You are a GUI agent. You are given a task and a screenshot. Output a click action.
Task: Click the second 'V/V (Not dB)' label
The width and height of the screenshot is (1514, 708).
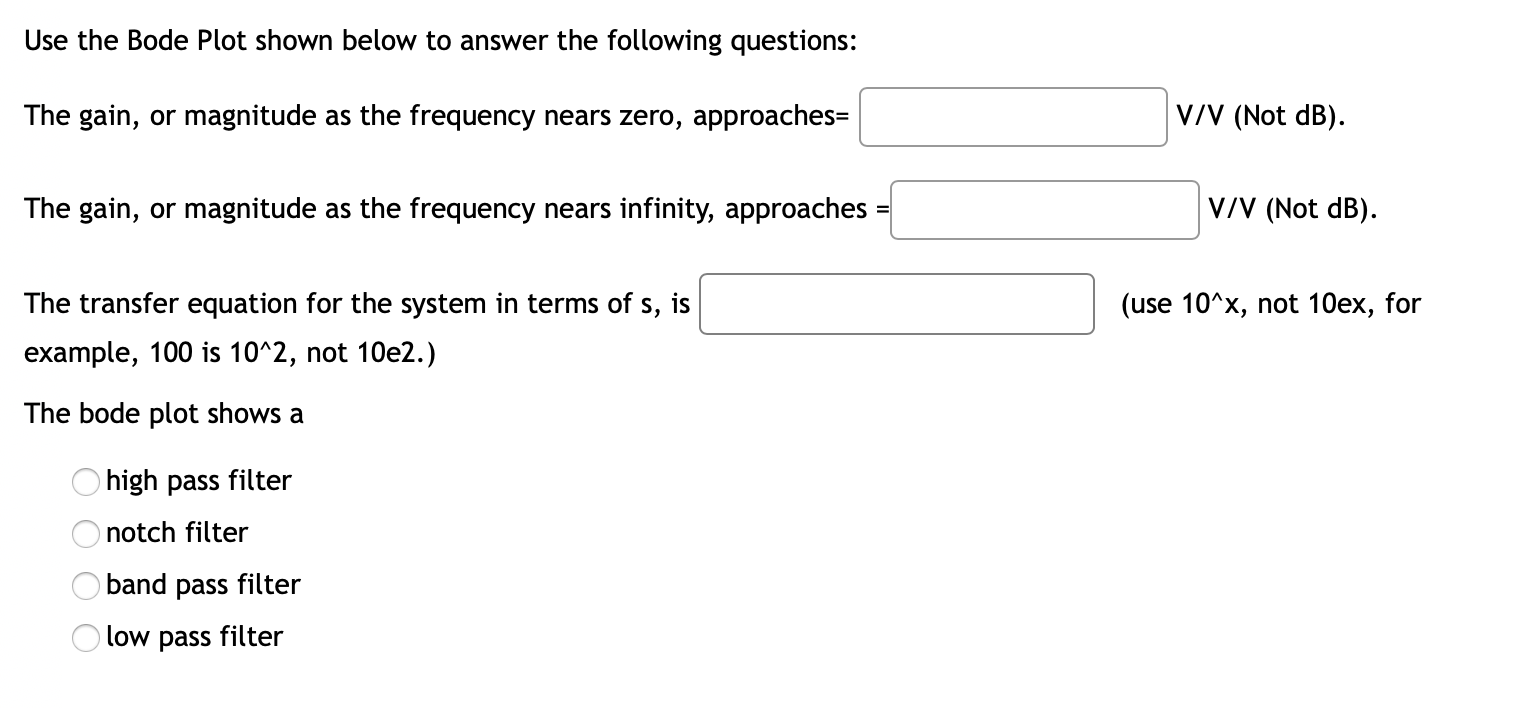[1293, 209]
